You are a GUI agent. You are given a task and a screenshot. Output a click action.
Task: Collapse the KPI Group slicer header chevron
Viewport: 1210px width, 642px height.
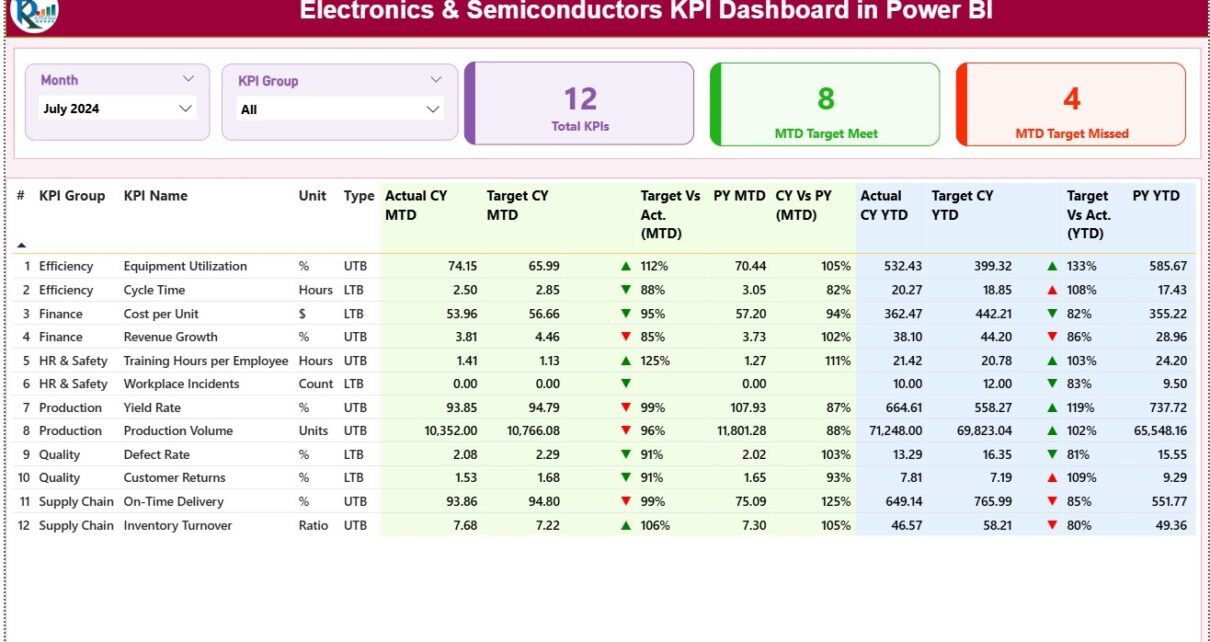coord(436,80)
